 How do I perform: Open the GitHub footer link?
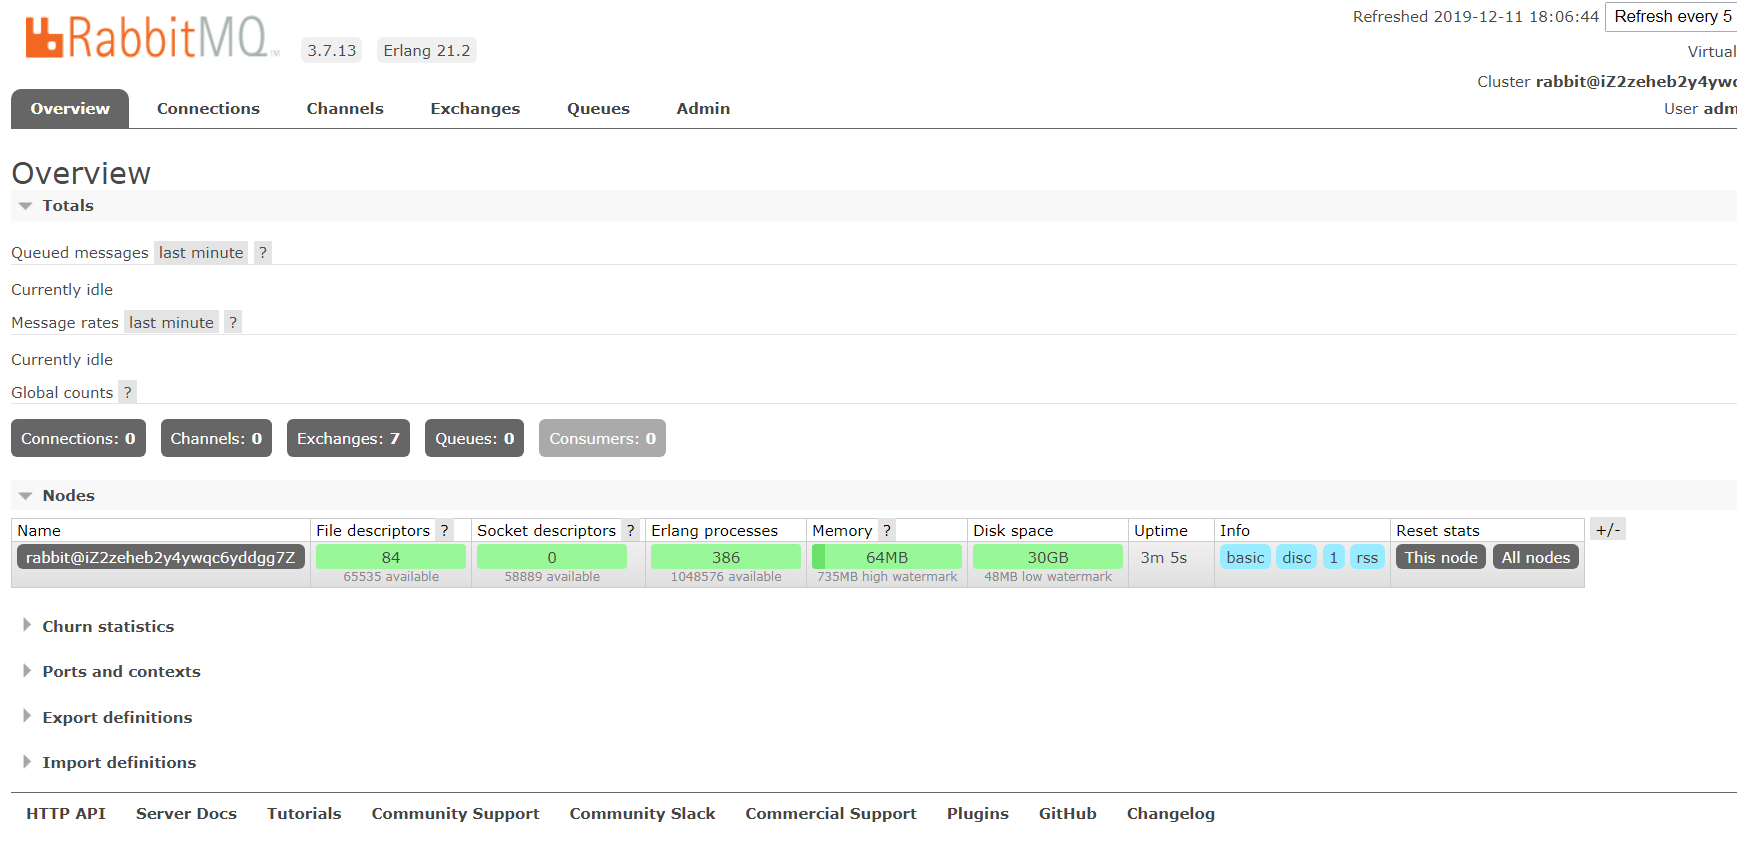coord(1068,814)
